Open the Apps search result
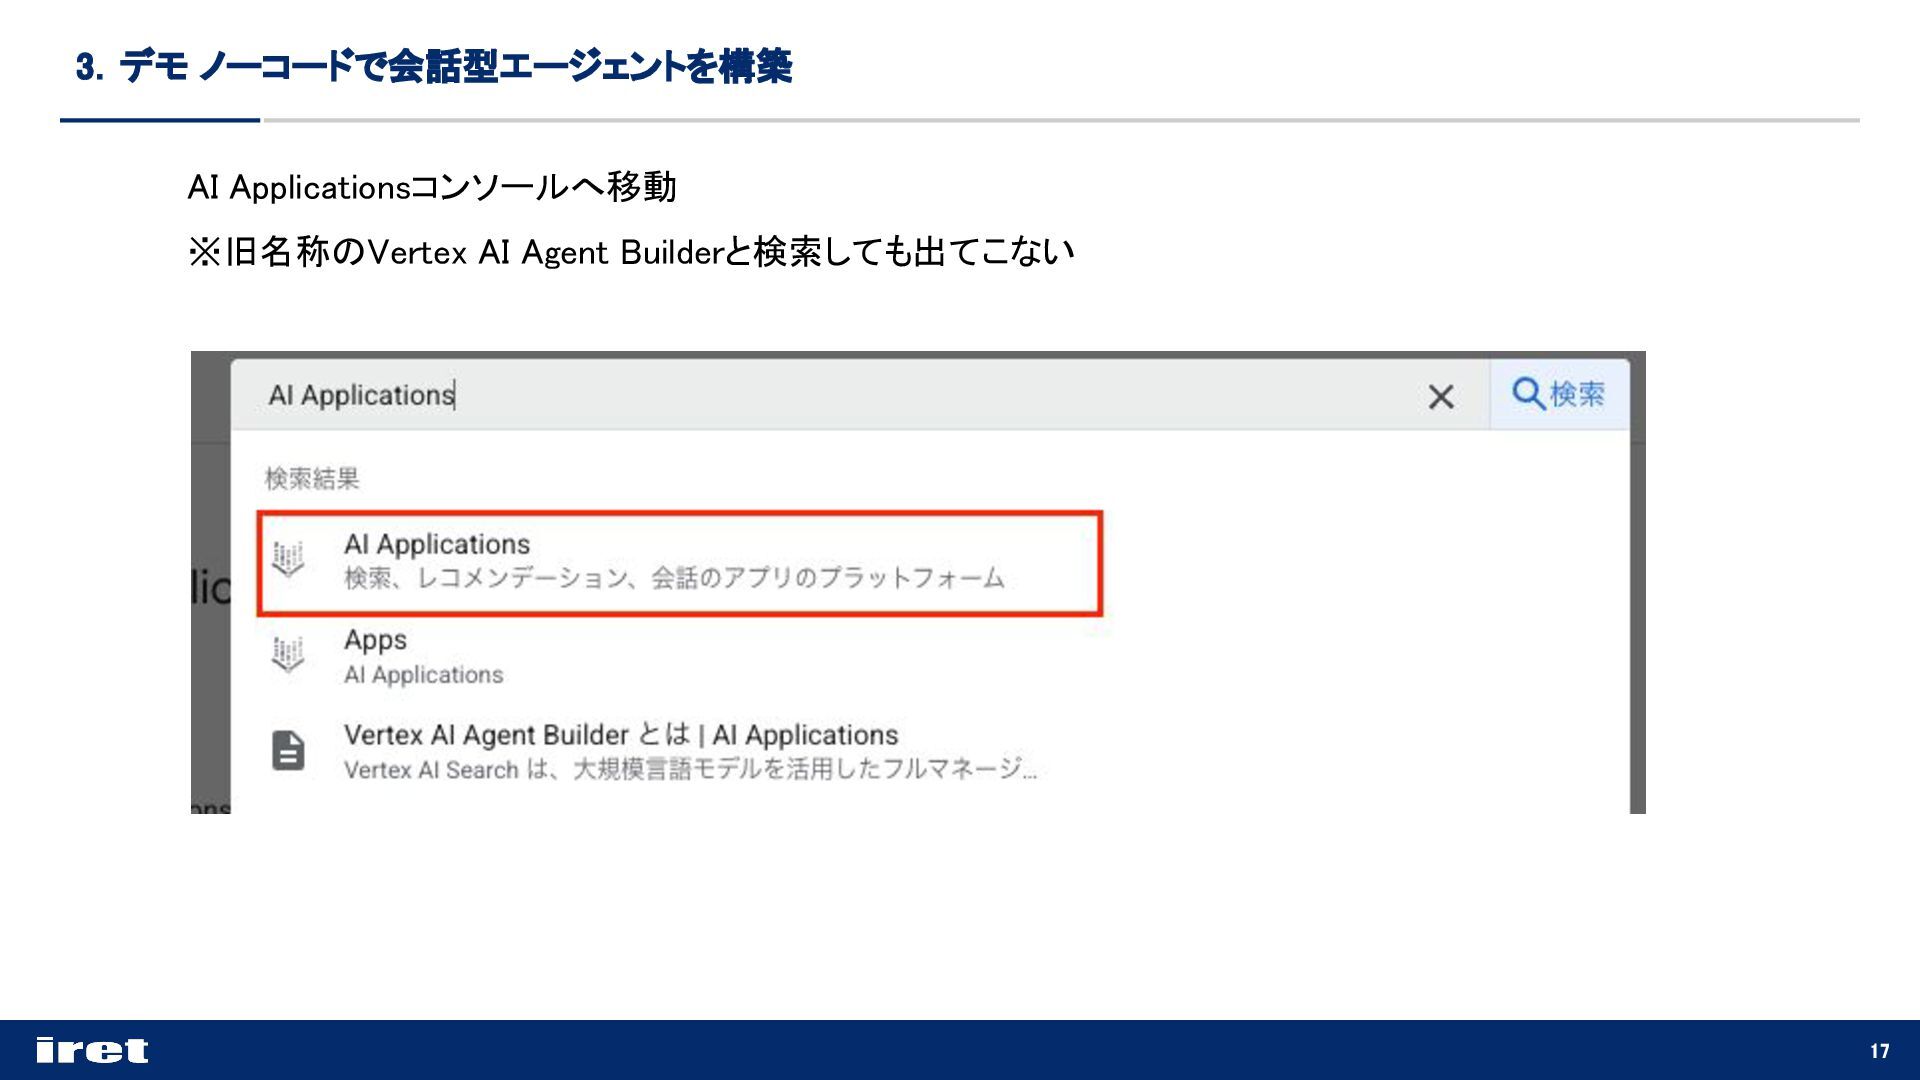Image resolution: width=1920 pixels, height=1080 pixels. (x=680, y=656)
